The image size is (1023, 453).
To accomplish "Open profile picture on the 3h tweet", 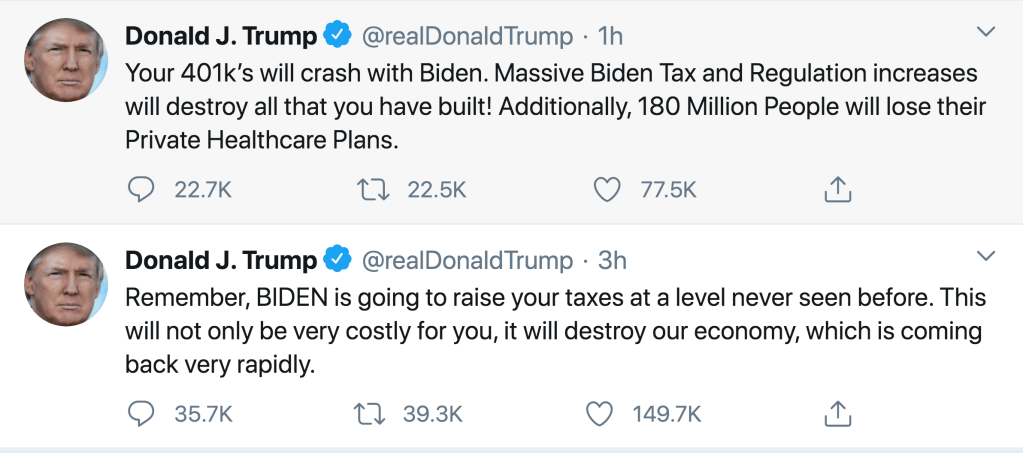I will pos(65,283).
